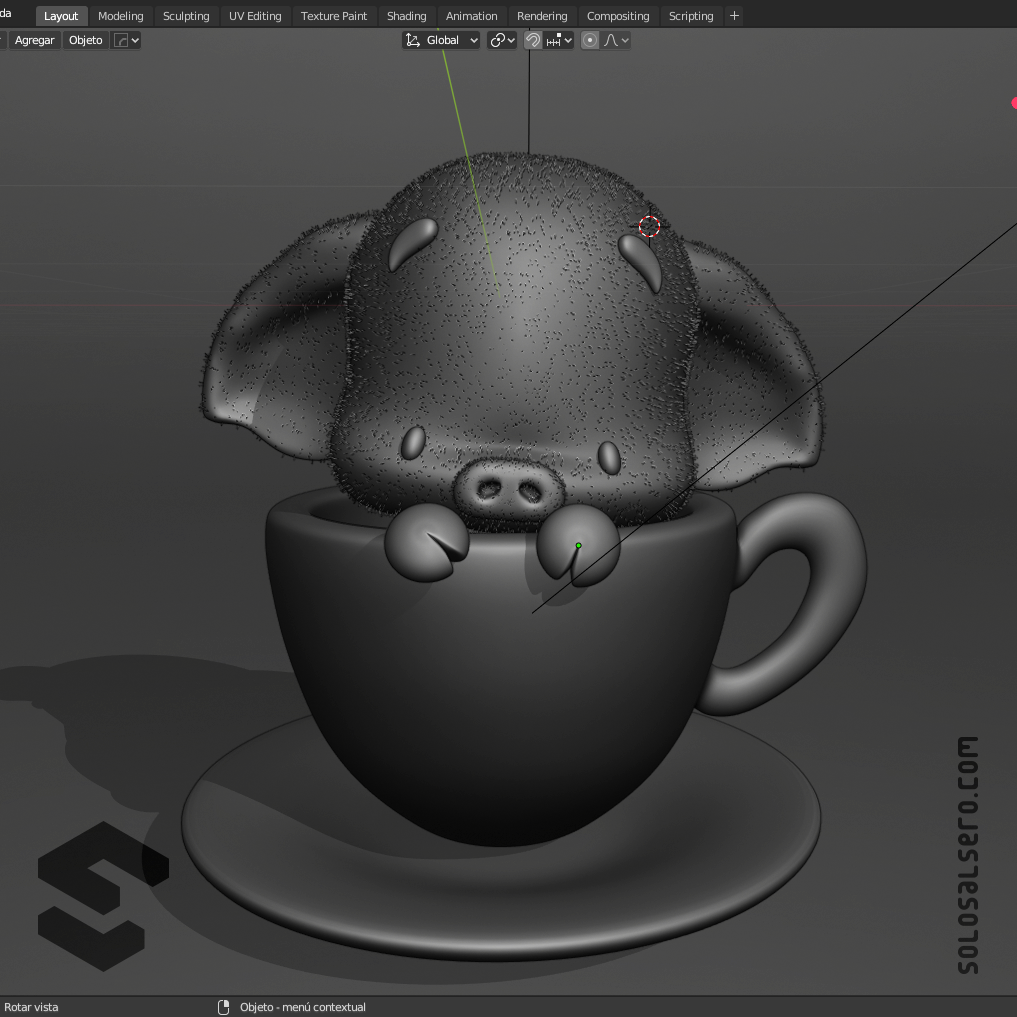Open the dropdown right of Objeto menu

(x=126, y=40)
